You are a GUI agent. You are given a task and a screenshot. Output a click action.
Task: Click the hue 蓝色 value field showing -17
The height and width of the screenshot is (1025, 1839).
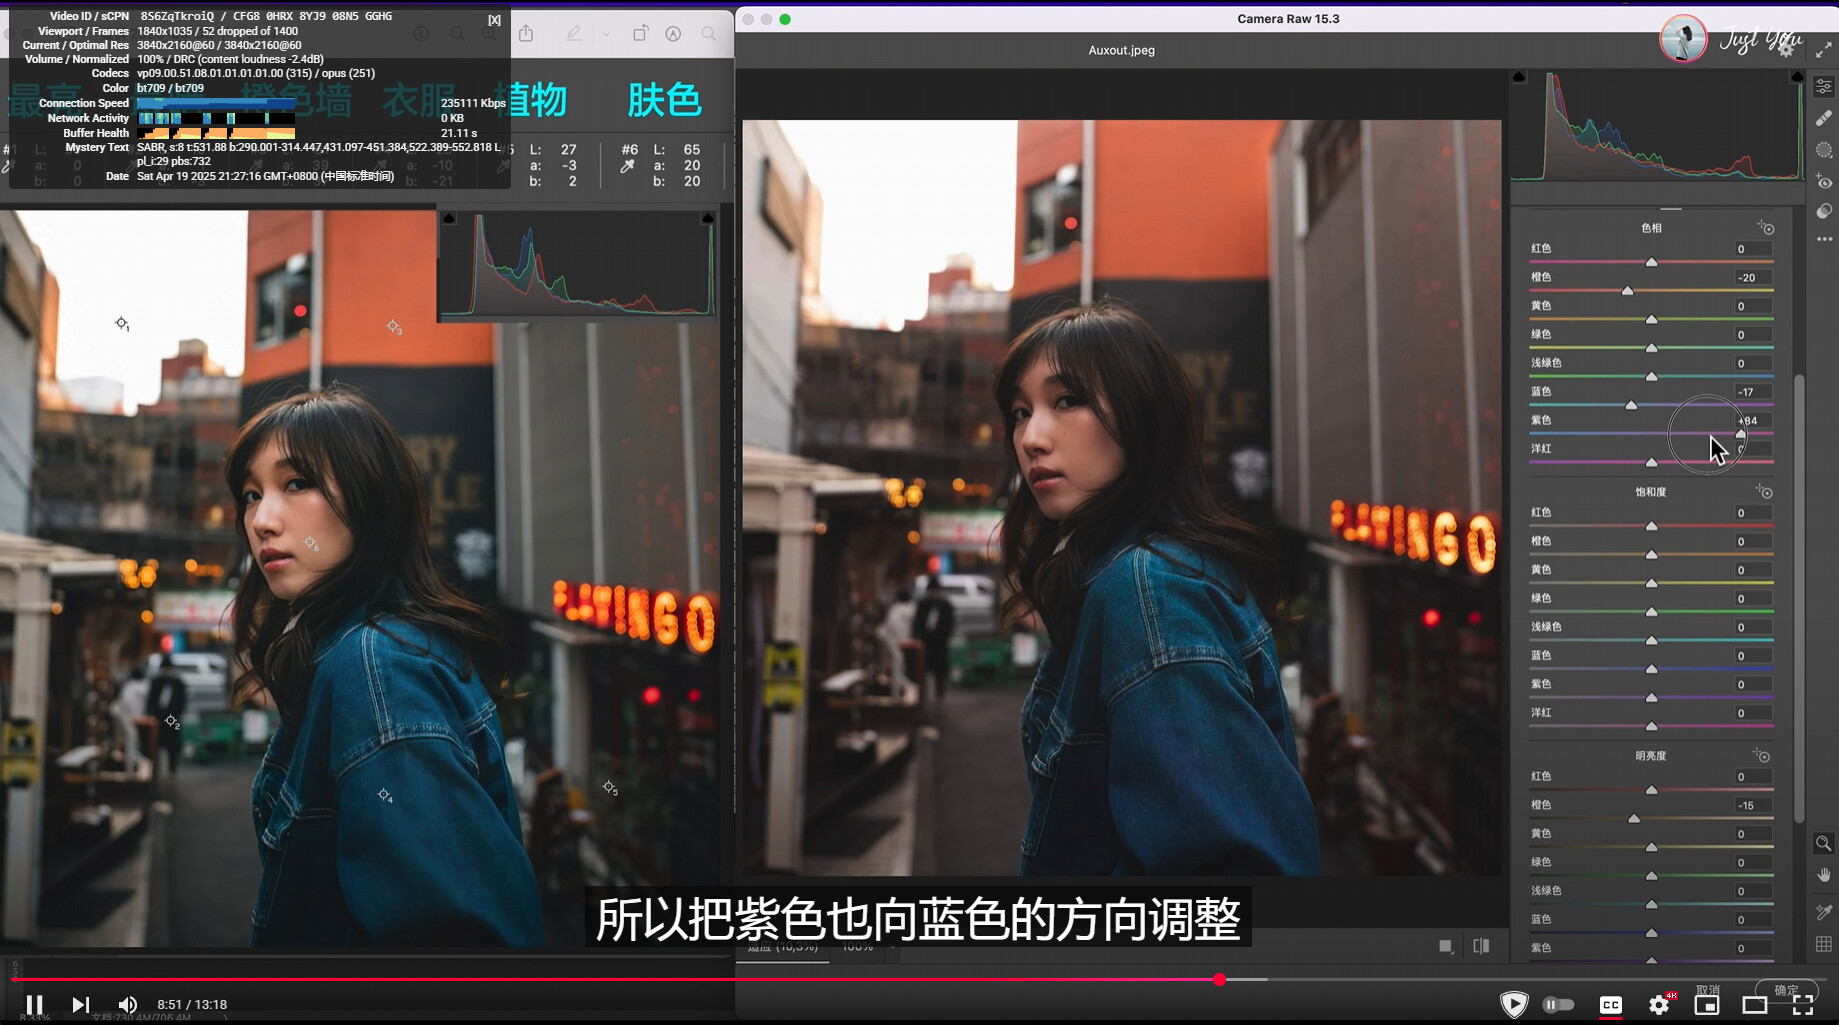[x=1752, y=392]
